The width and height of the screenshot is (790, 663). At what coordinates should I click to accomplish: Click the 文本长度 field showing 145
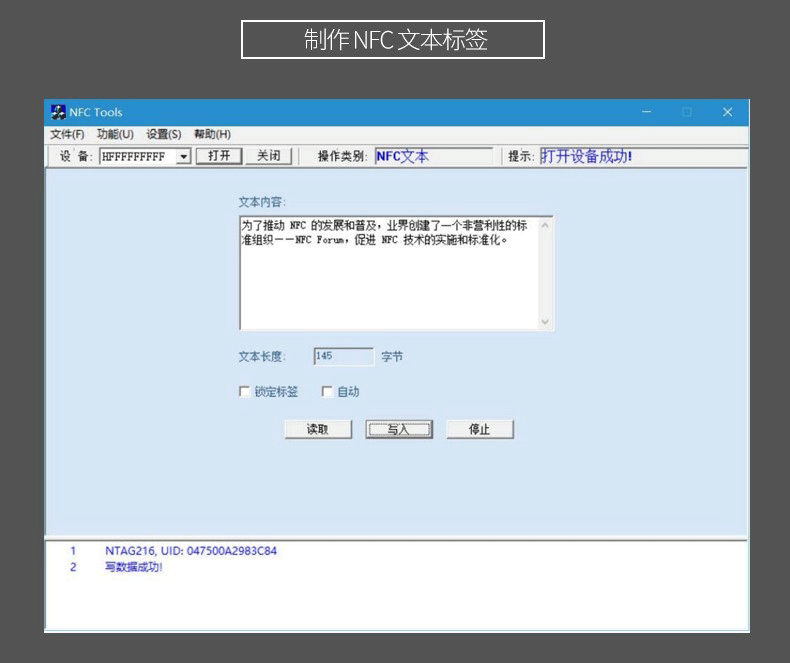[x=344, y=356]
